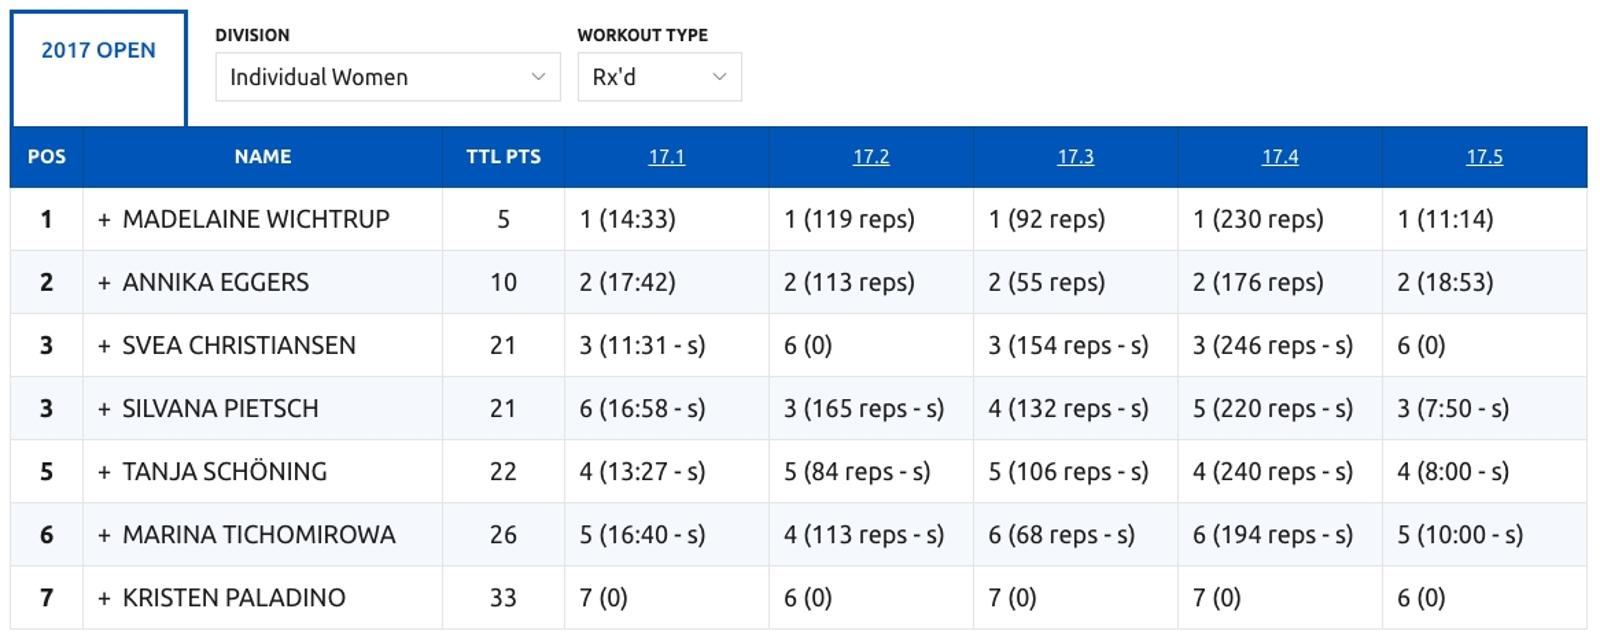Open the 17.5 workout link
Viewport: 1600px width, 642px height.
click(x=1484, y=157)
